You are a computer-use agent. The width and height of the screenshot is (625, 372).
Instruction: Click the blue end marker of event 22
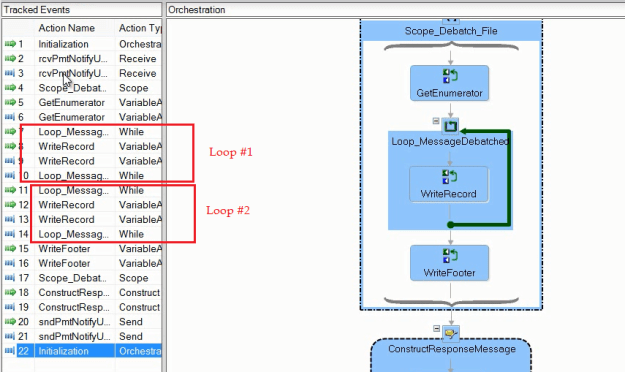(x=10, y=351)
